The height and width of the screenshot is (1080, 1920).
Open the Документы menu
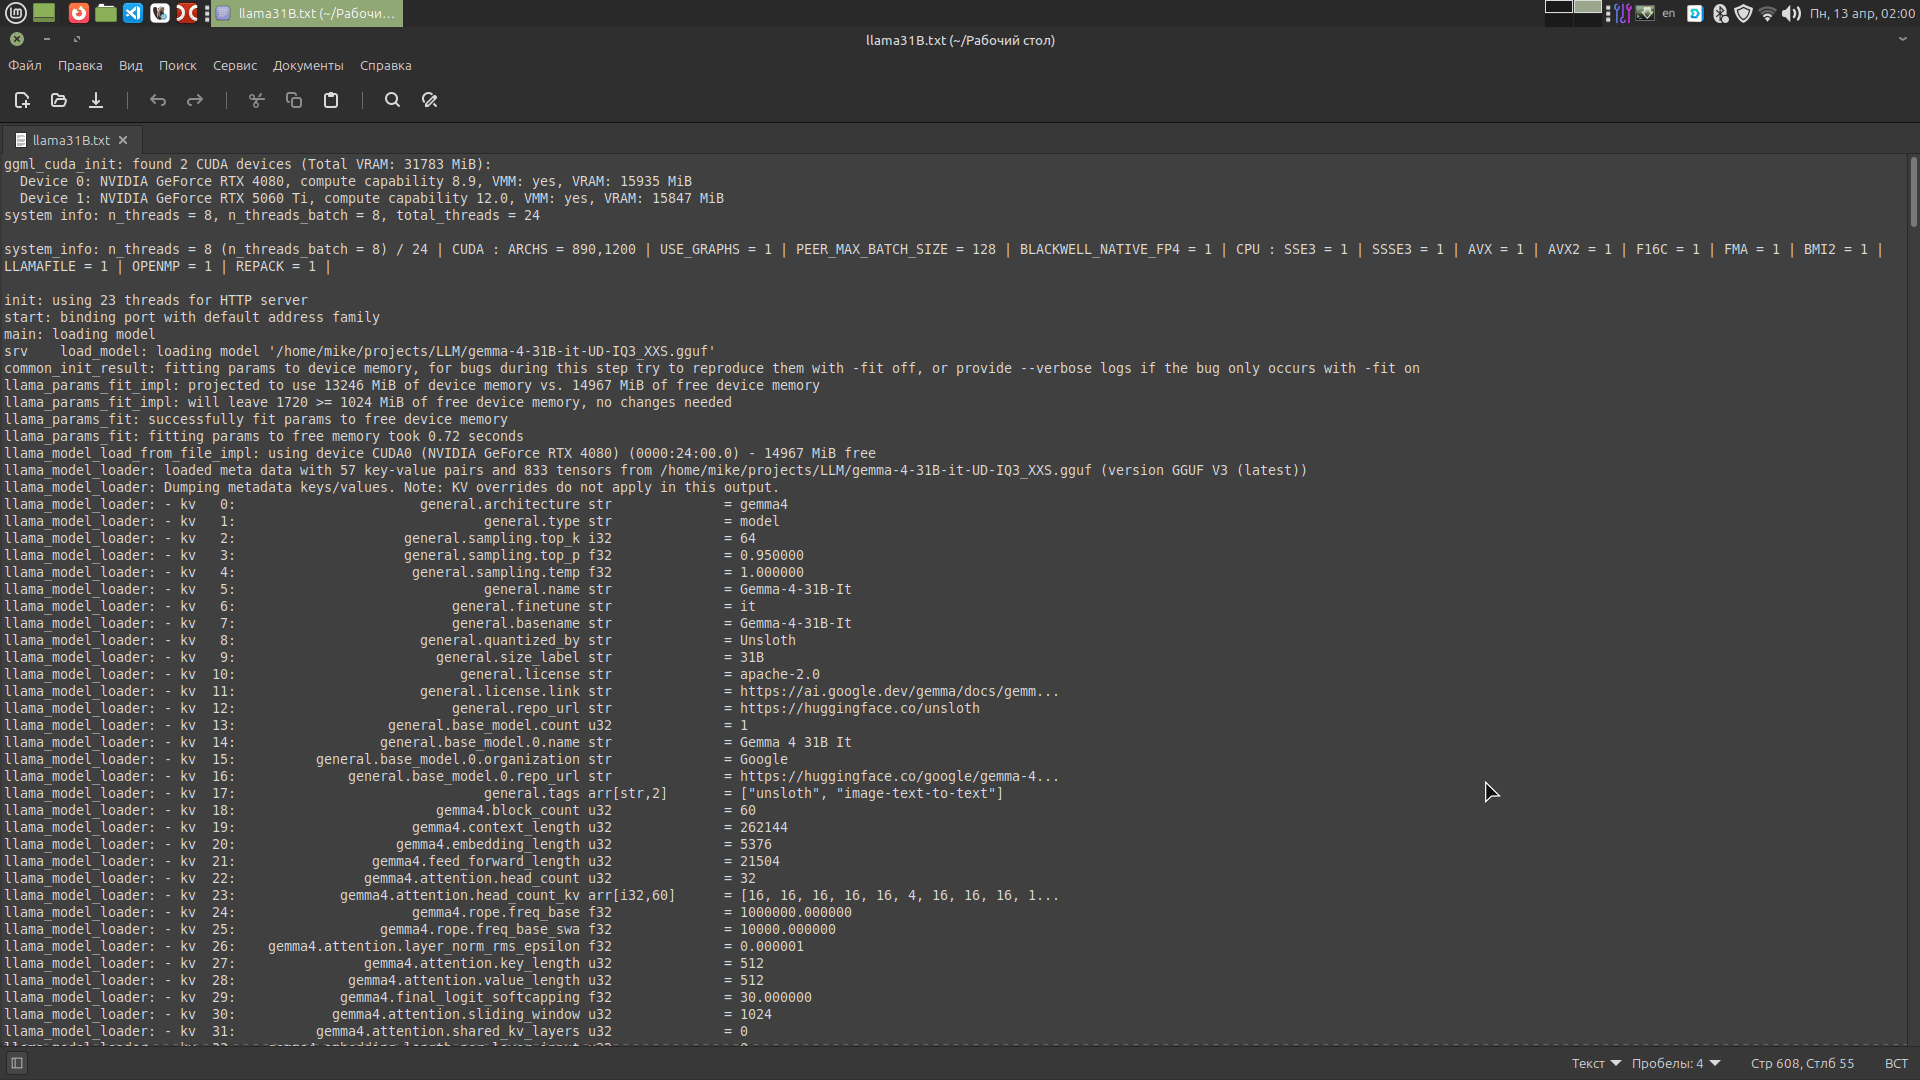(307, 65)
